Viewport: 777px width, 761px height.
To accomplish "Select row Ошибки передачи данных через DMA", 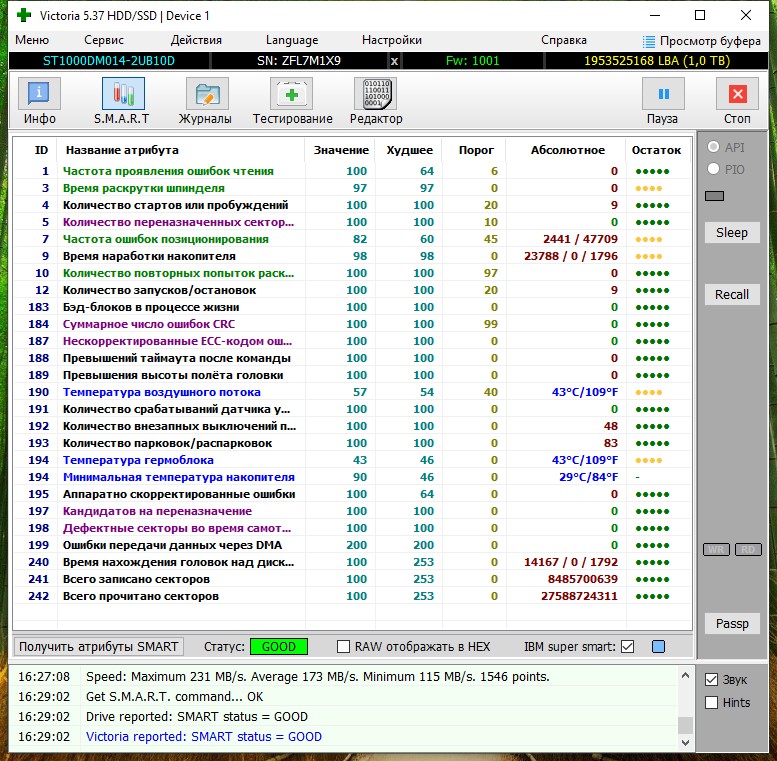I will click(x=352, y=545).
